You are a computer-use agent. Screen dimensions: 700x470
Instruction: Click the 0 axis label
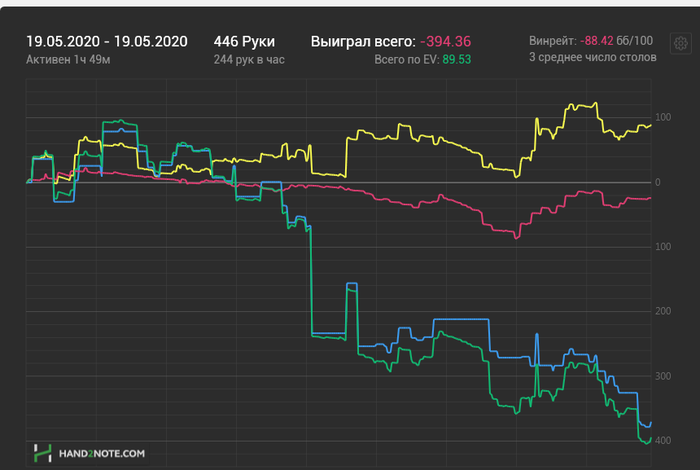coord(658,182)
